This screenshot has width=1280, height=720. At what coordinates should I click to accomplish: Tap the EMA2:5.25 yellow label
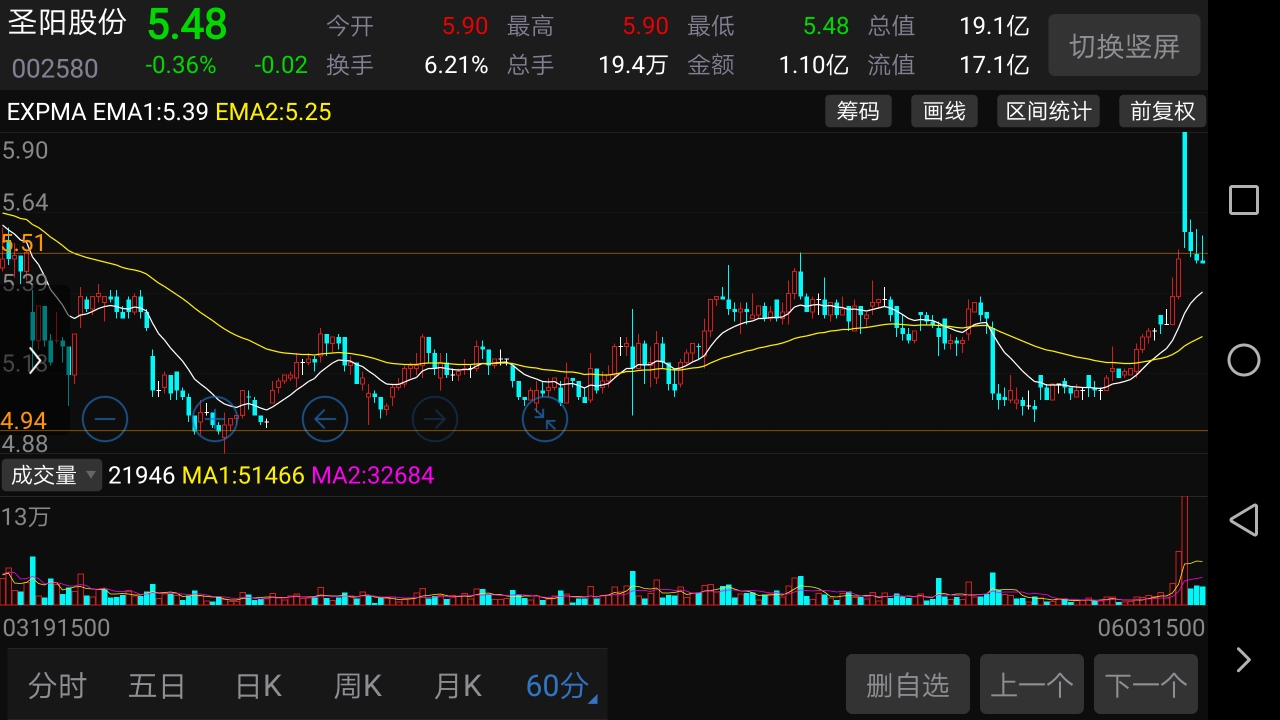274,112
